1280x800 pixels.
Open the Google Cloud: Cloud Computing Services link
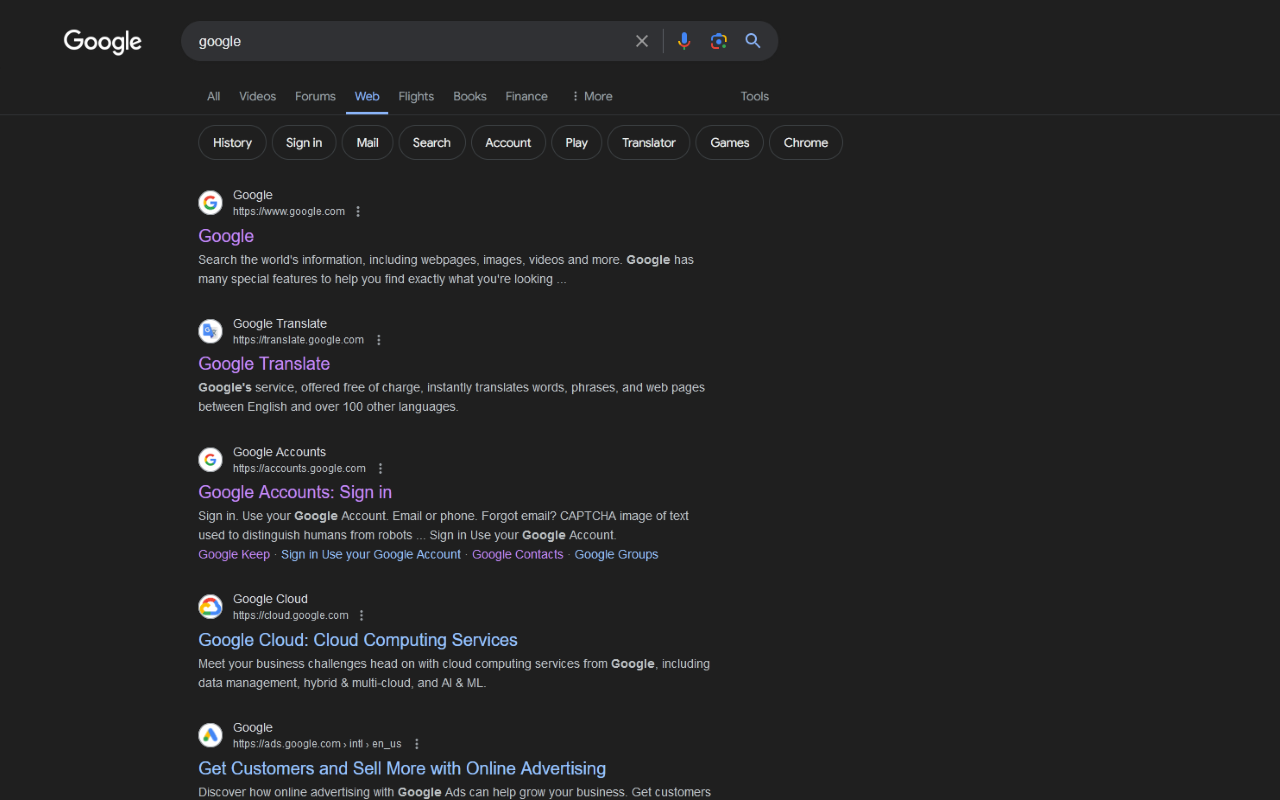click(357, 639)
